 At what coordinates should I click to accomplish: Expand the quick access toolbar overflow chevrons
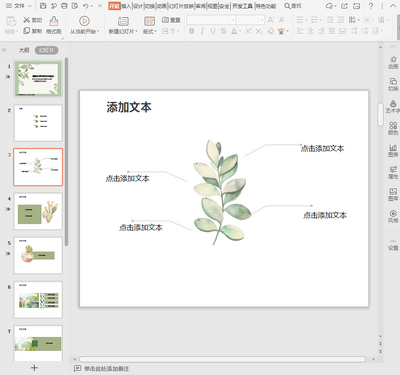99,6
